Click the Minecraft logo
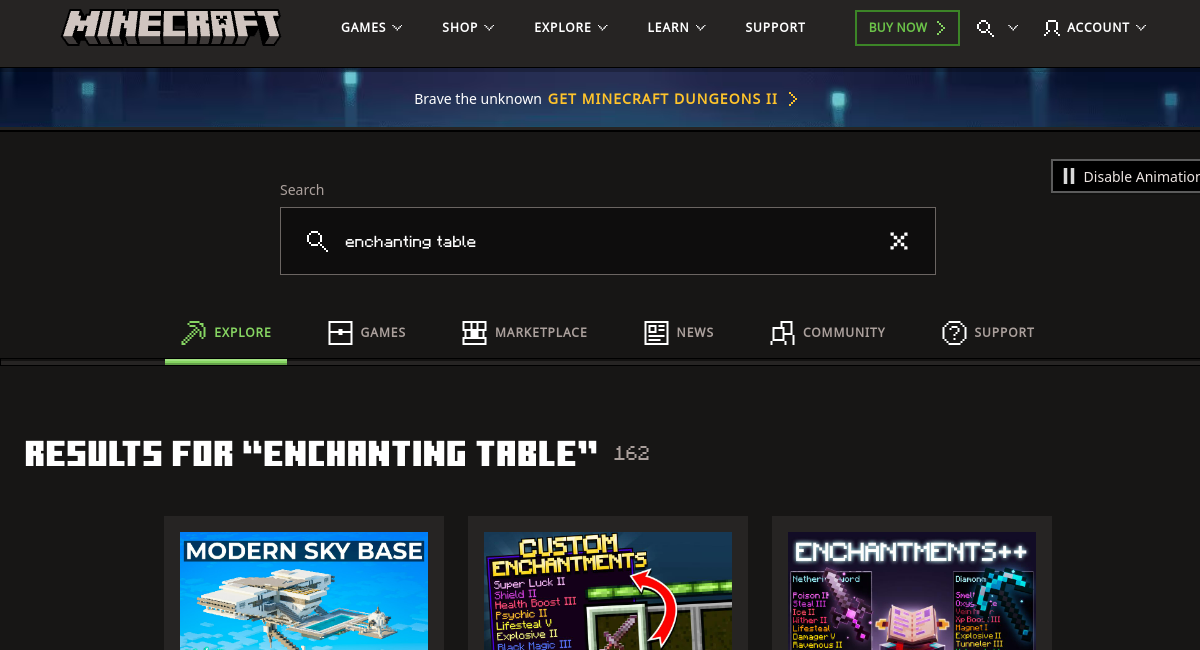Image resolution: width=1200 pixels, height=650 pixels. (x=171, y=27)
